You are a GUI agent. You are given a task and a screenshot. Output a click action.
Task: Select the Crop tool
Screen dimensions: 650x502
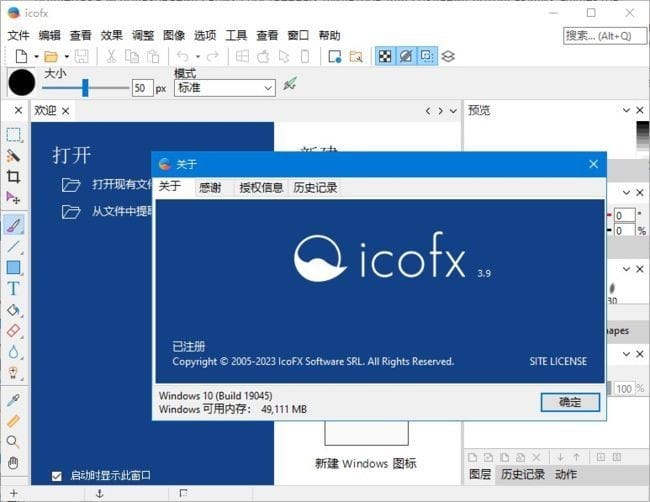pyautogui.click(x=13, y=177)
